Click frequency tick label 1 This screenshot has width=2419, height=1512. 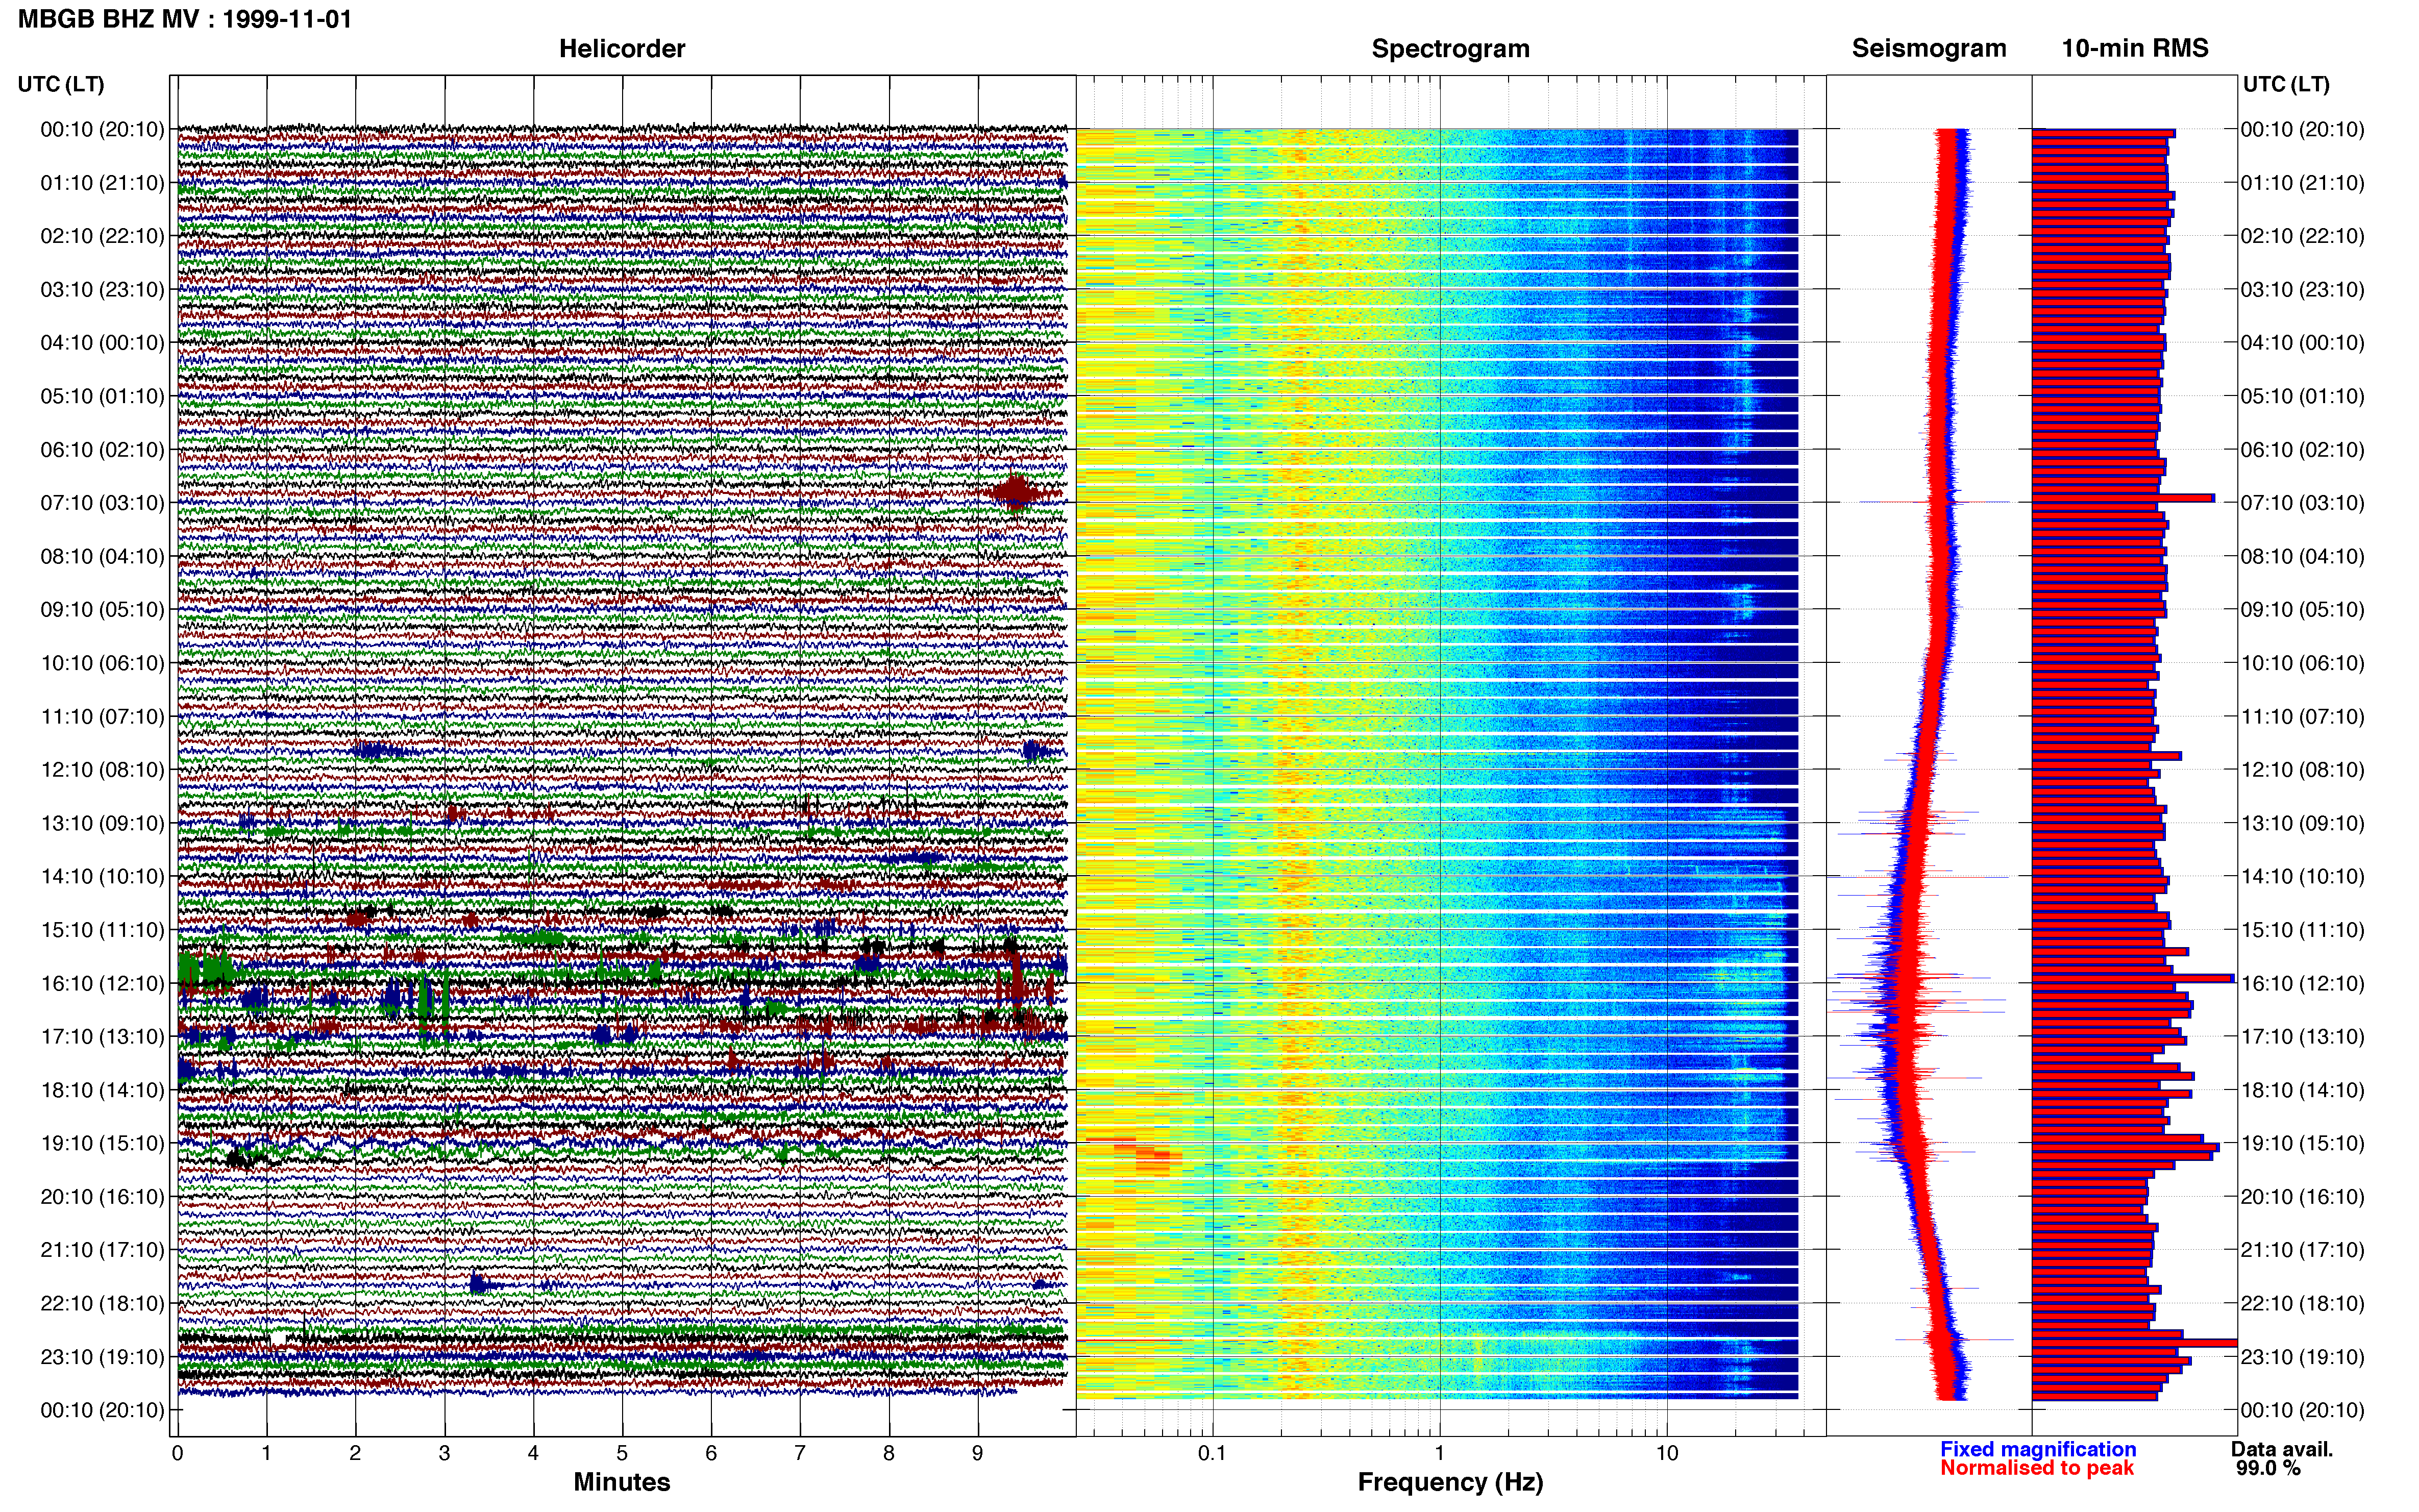(x=1440, y=1453)
